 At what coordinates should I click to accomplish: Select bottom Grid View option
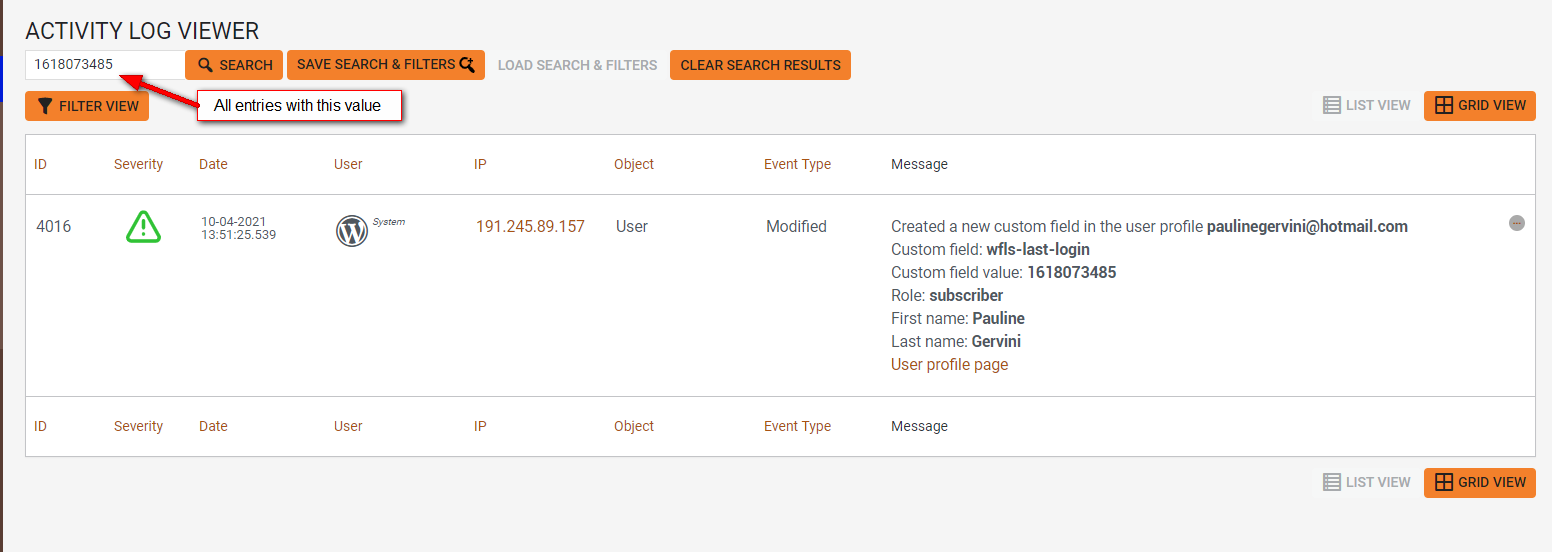click(x=1480, y=482)
